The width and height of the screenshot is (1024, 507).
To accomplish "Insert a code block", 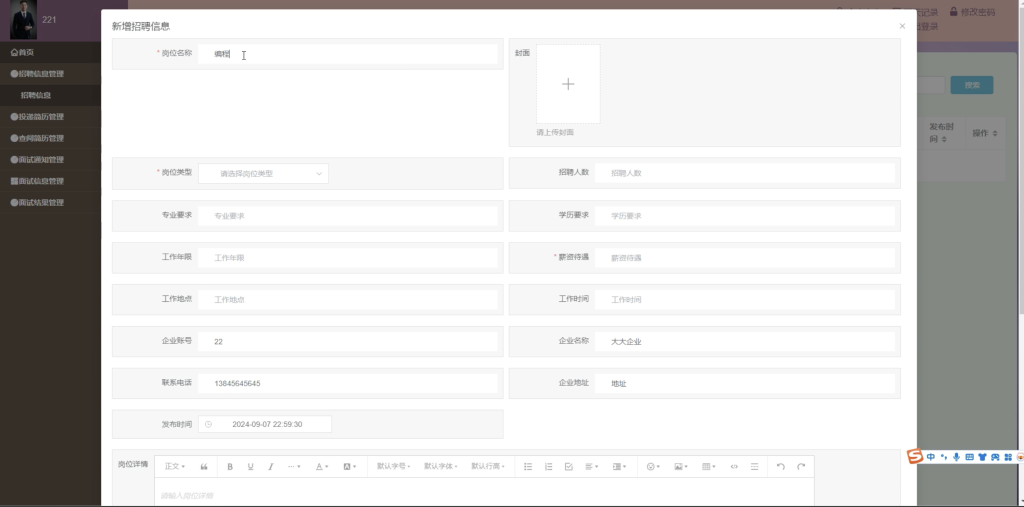I will coord(734,466).
